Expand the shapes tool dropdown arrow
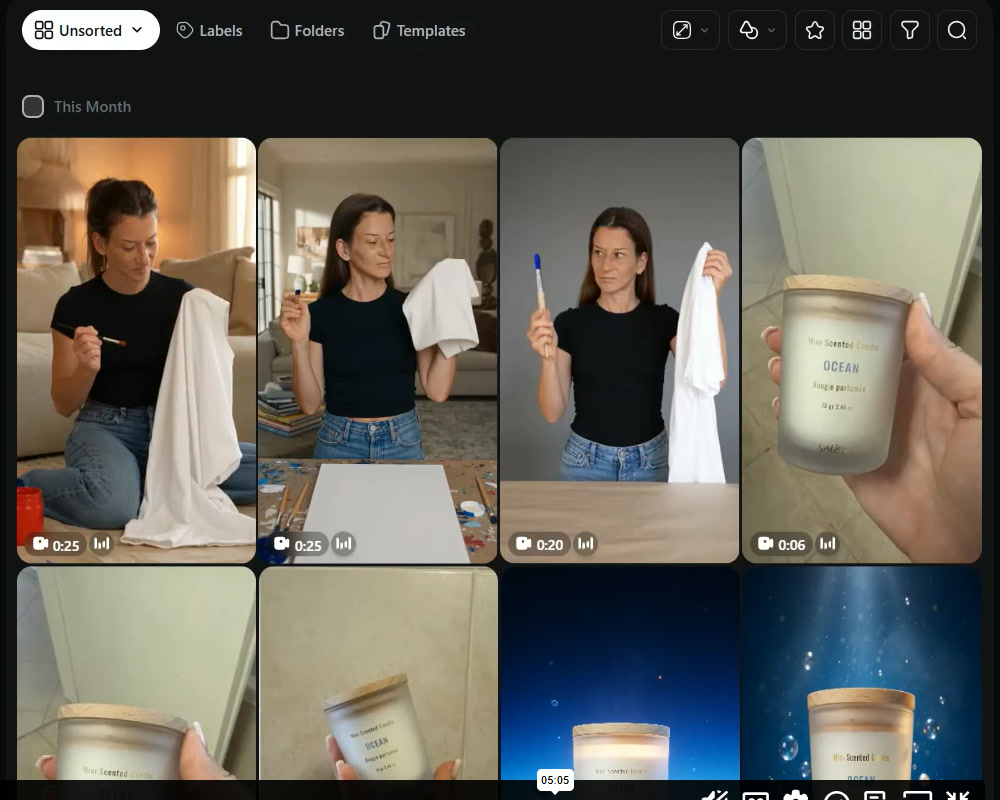 tap(772, 30)
